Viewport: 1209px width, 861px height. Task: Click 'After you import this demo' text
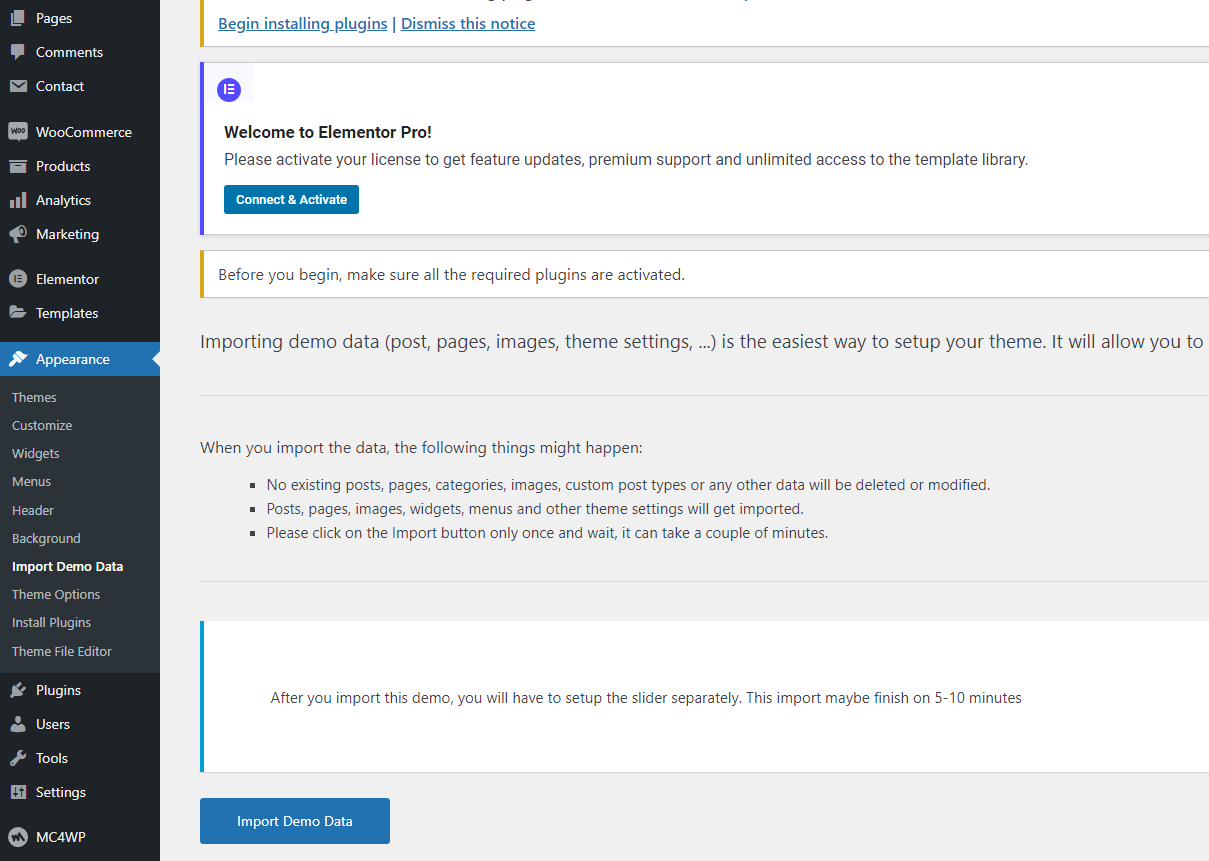click(646, 698)
